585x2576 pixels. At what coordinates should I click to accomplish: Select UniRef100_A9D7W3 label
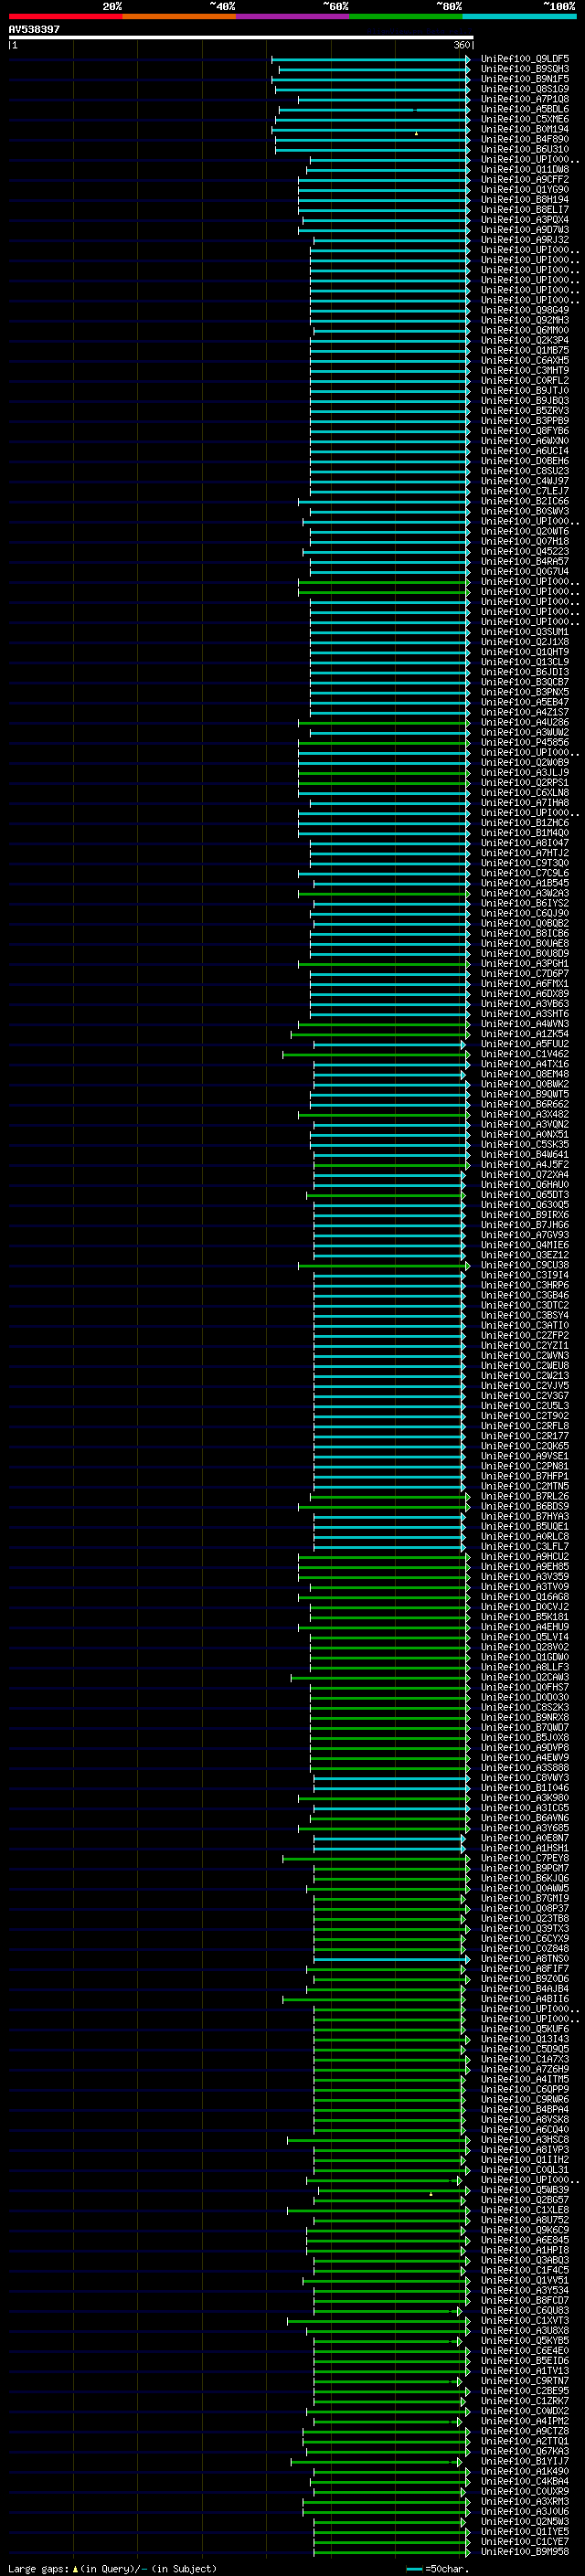pos(524,229)
